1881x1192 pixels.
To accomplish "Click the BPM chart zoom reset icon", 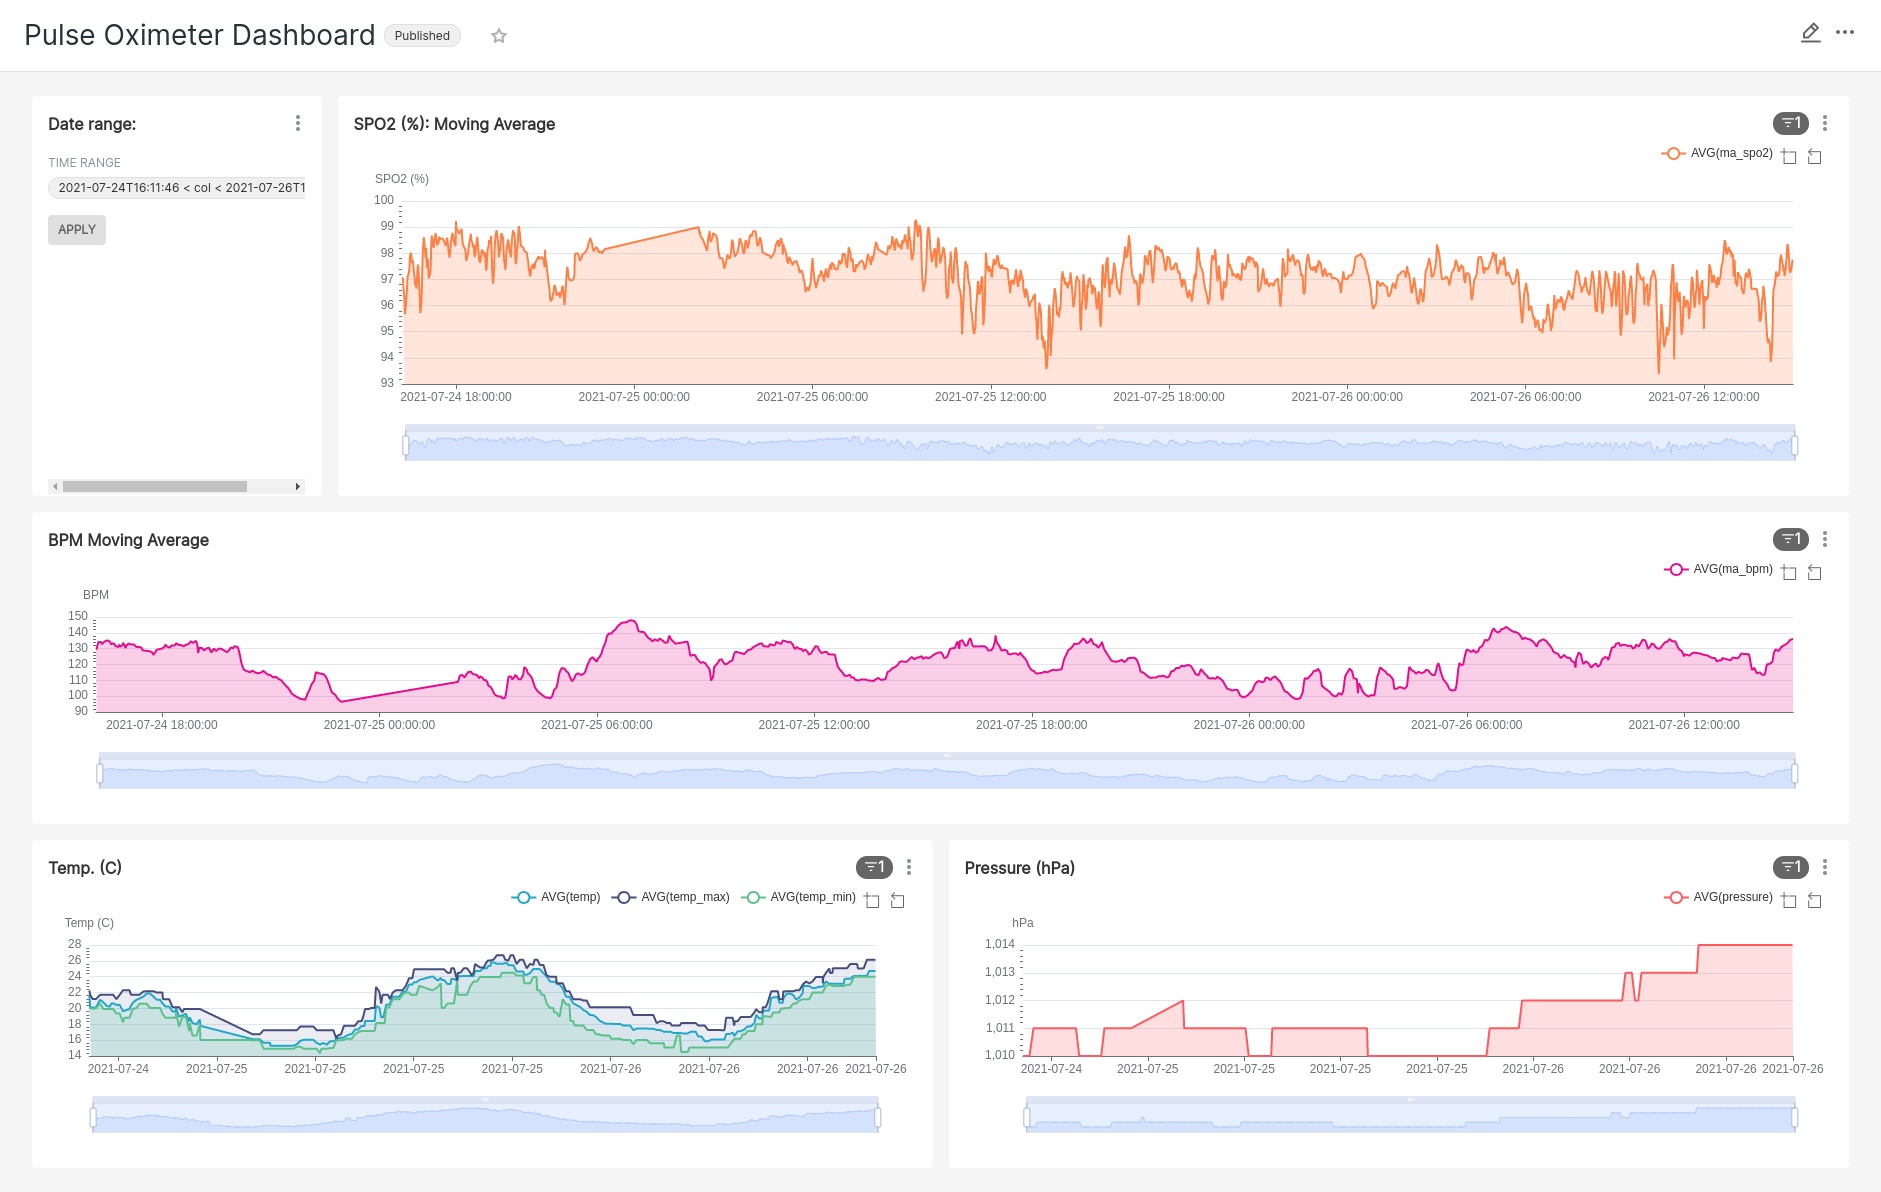I will pyautogui.click(x=1814, y=572).
